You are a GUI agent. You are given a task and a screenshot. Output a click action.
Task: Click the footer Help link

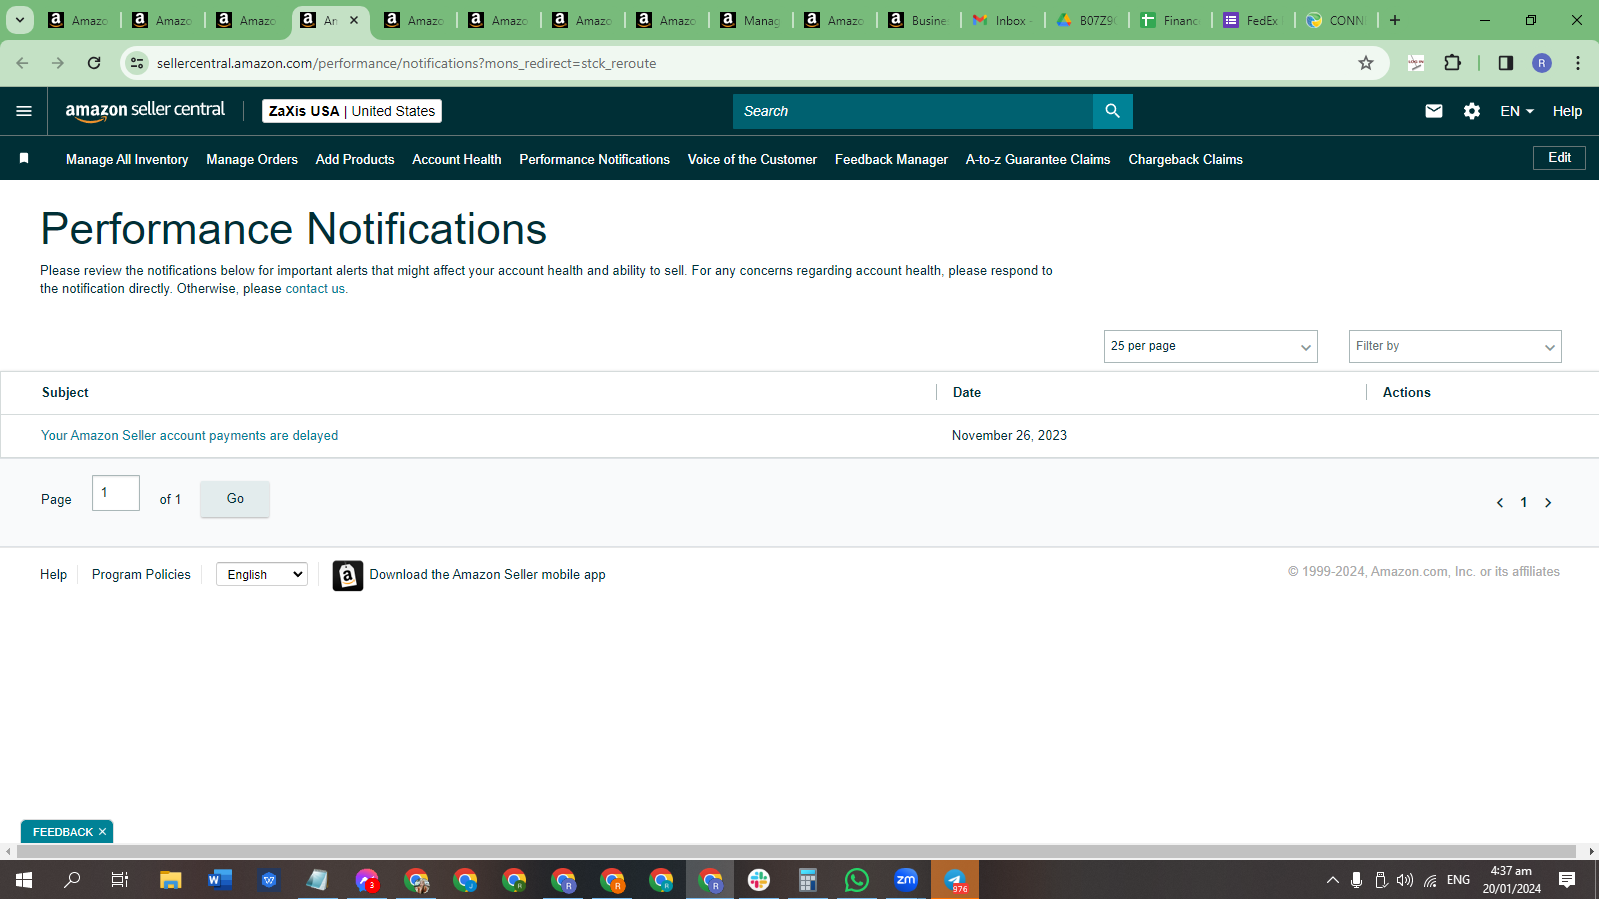[x=53, y=575]
